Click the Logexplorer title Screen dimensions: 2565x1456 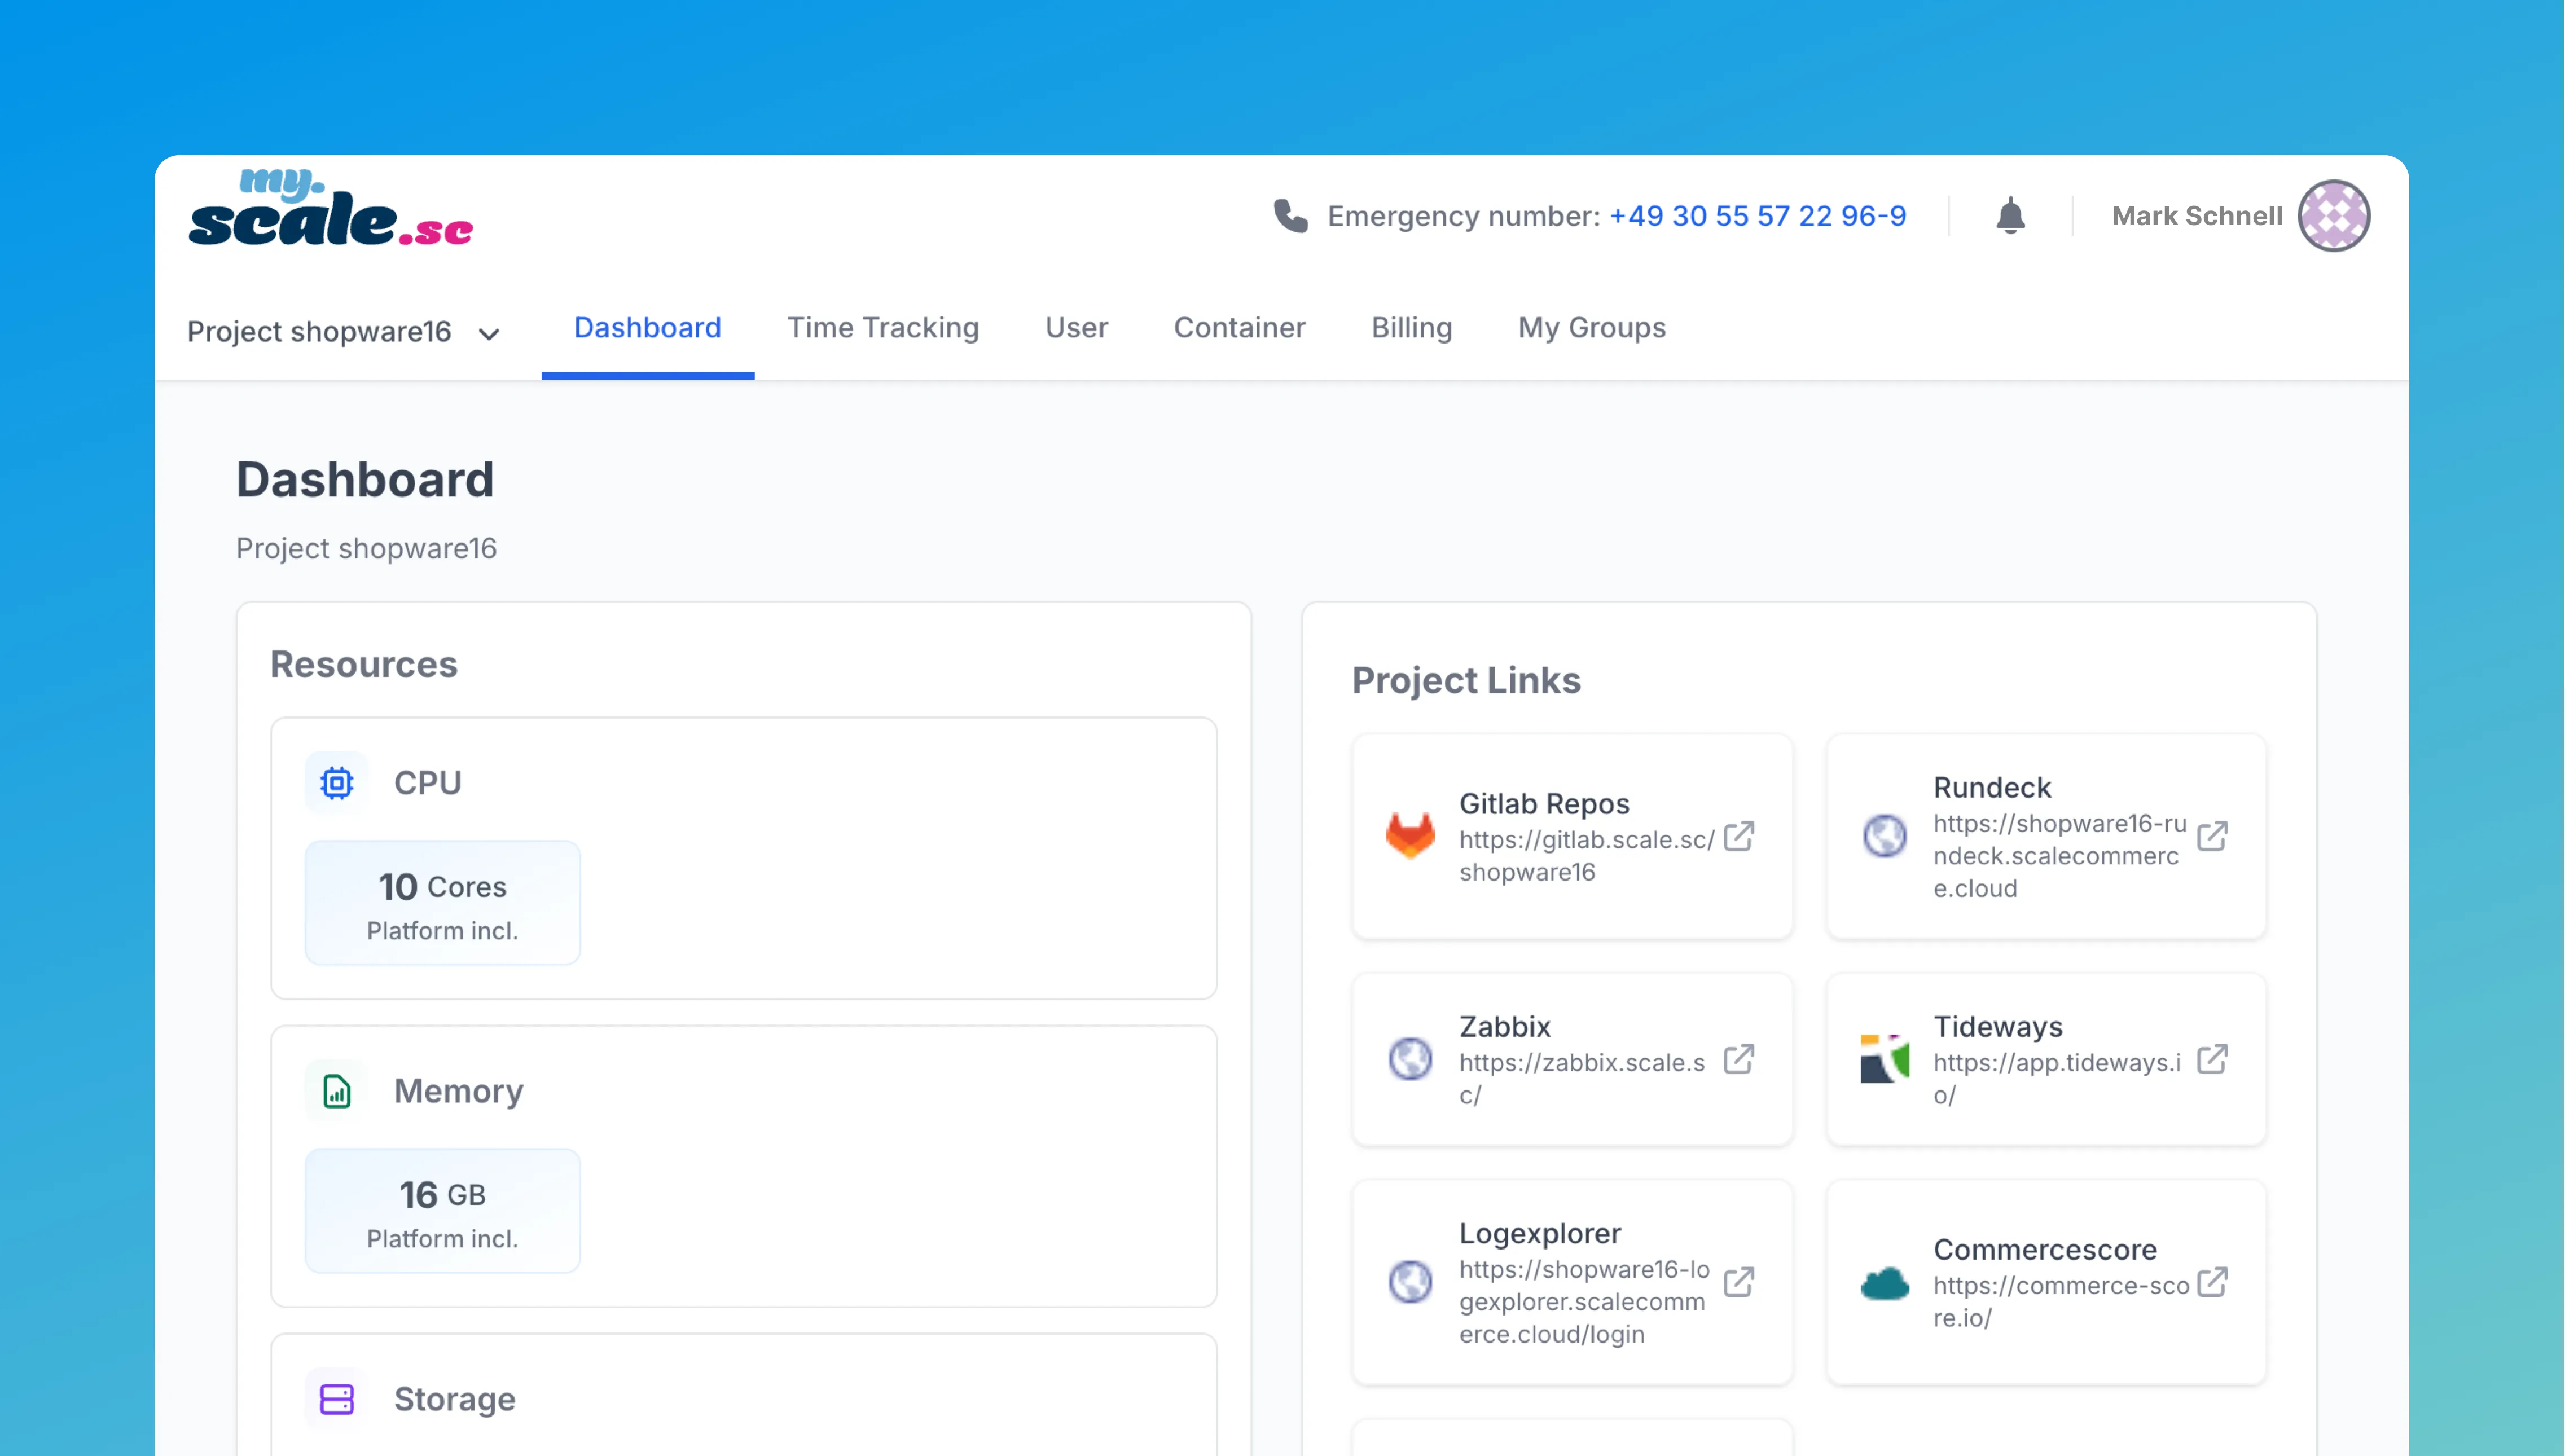click(1539, 1234)
